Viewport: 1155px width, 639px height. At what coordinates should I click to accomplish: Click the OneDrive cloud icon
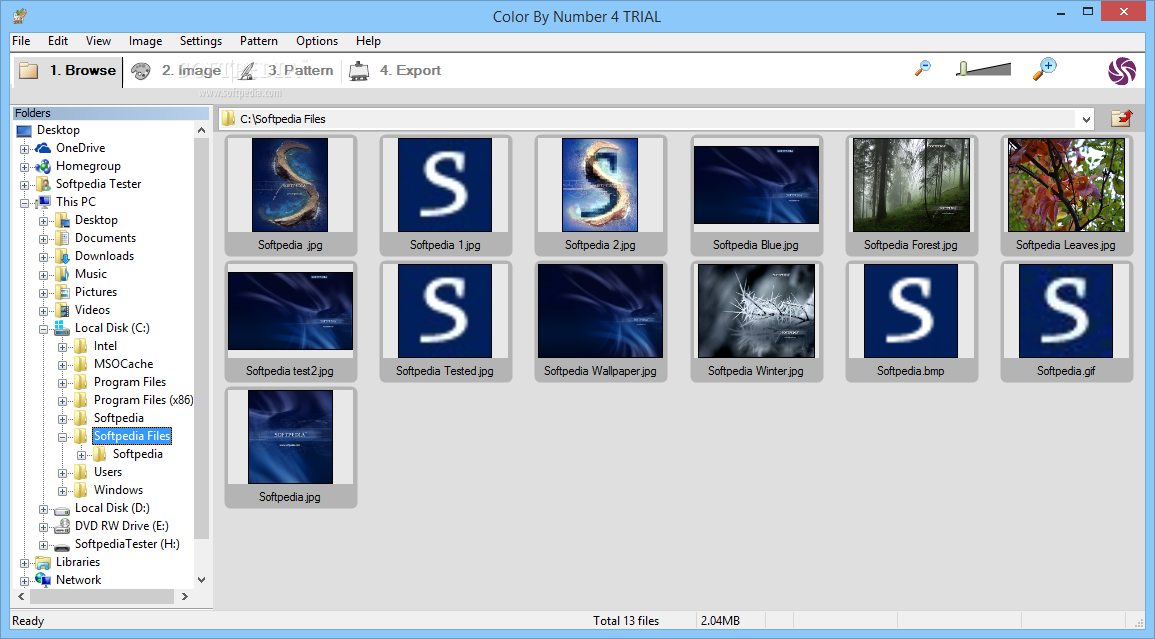point(43,148)
